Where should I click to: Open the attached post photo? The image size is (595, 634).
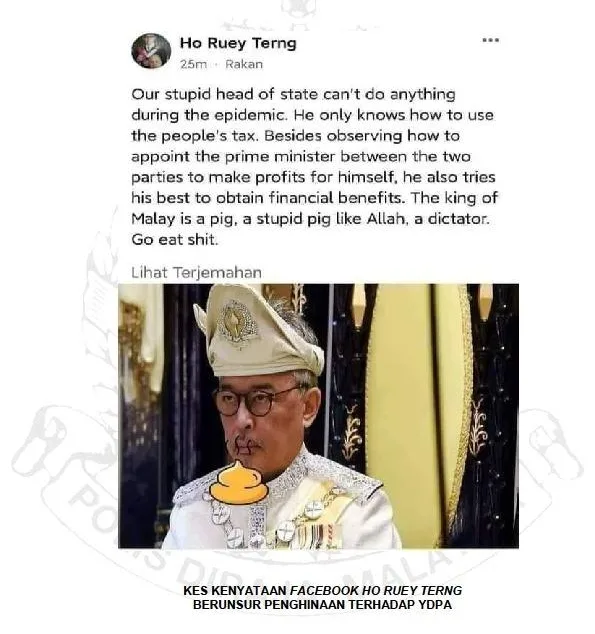(x=319, y=416)
